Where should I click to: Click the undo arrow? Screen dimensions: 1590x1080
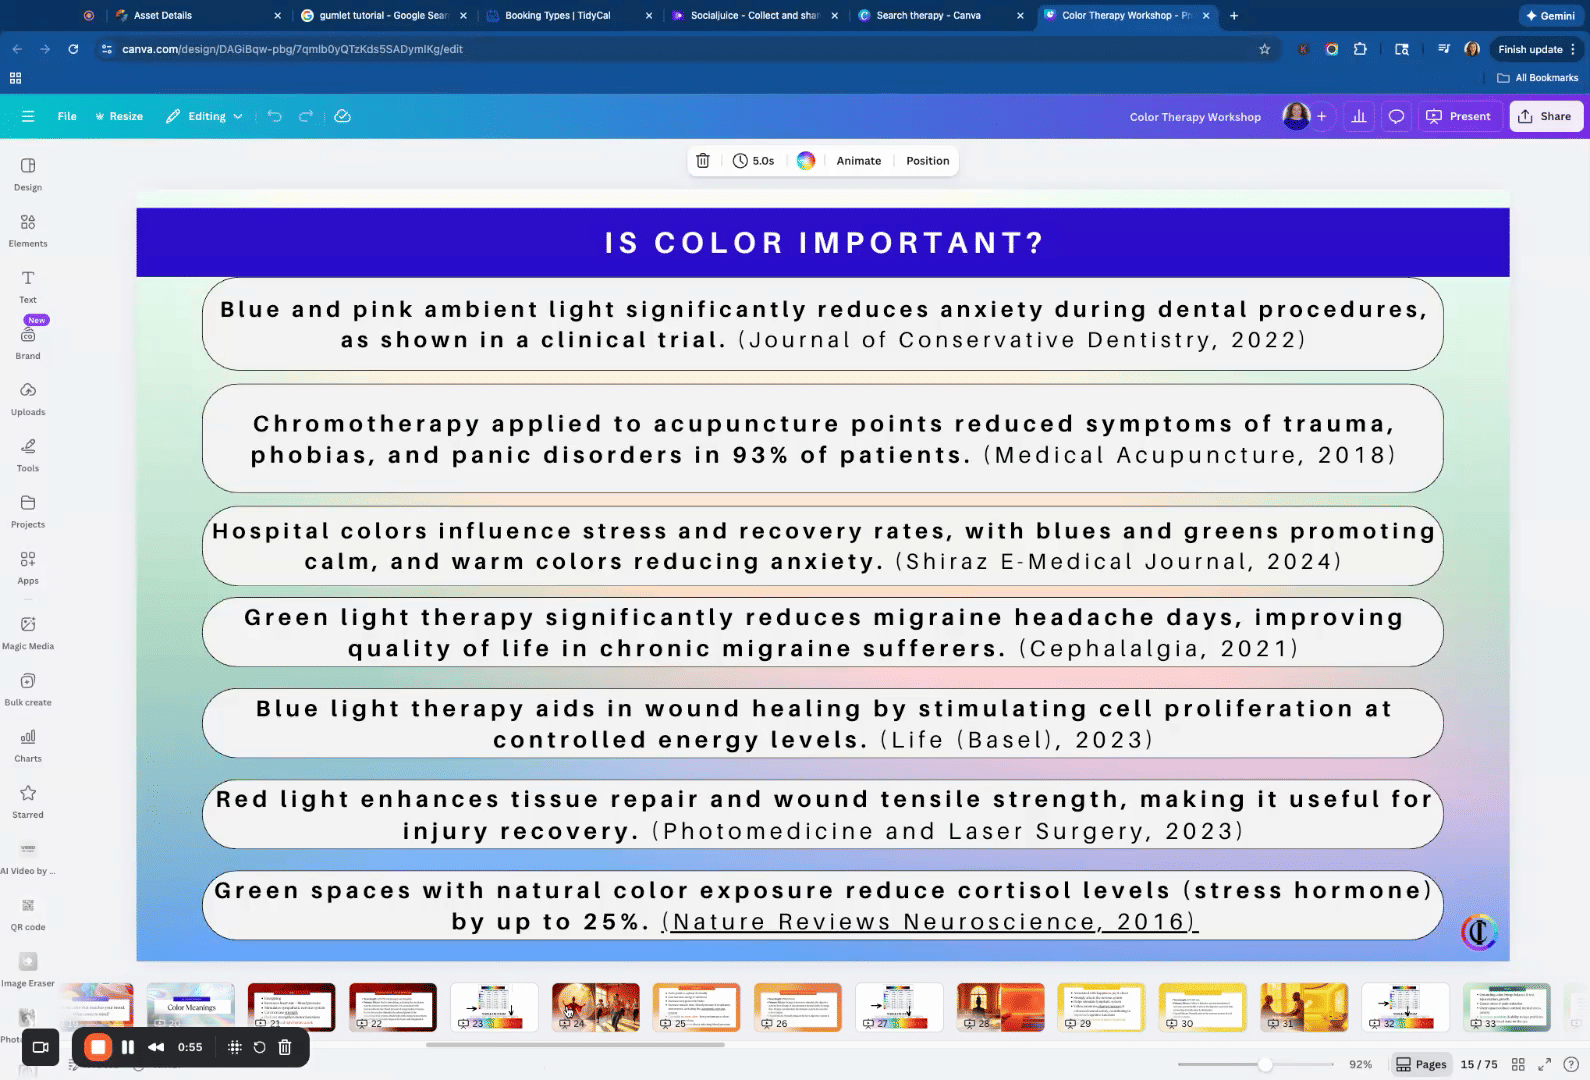pyautogui.click(x=275, y=117)
